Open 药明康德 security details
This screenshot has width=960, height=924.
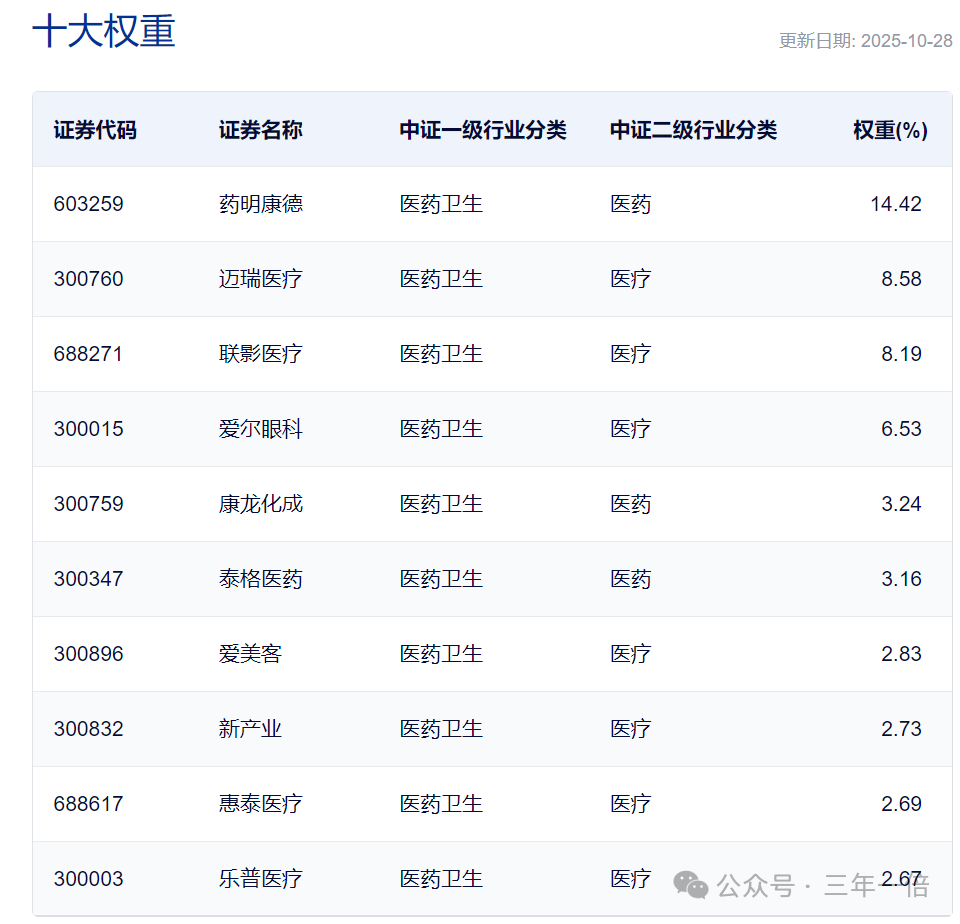(250, 203)
